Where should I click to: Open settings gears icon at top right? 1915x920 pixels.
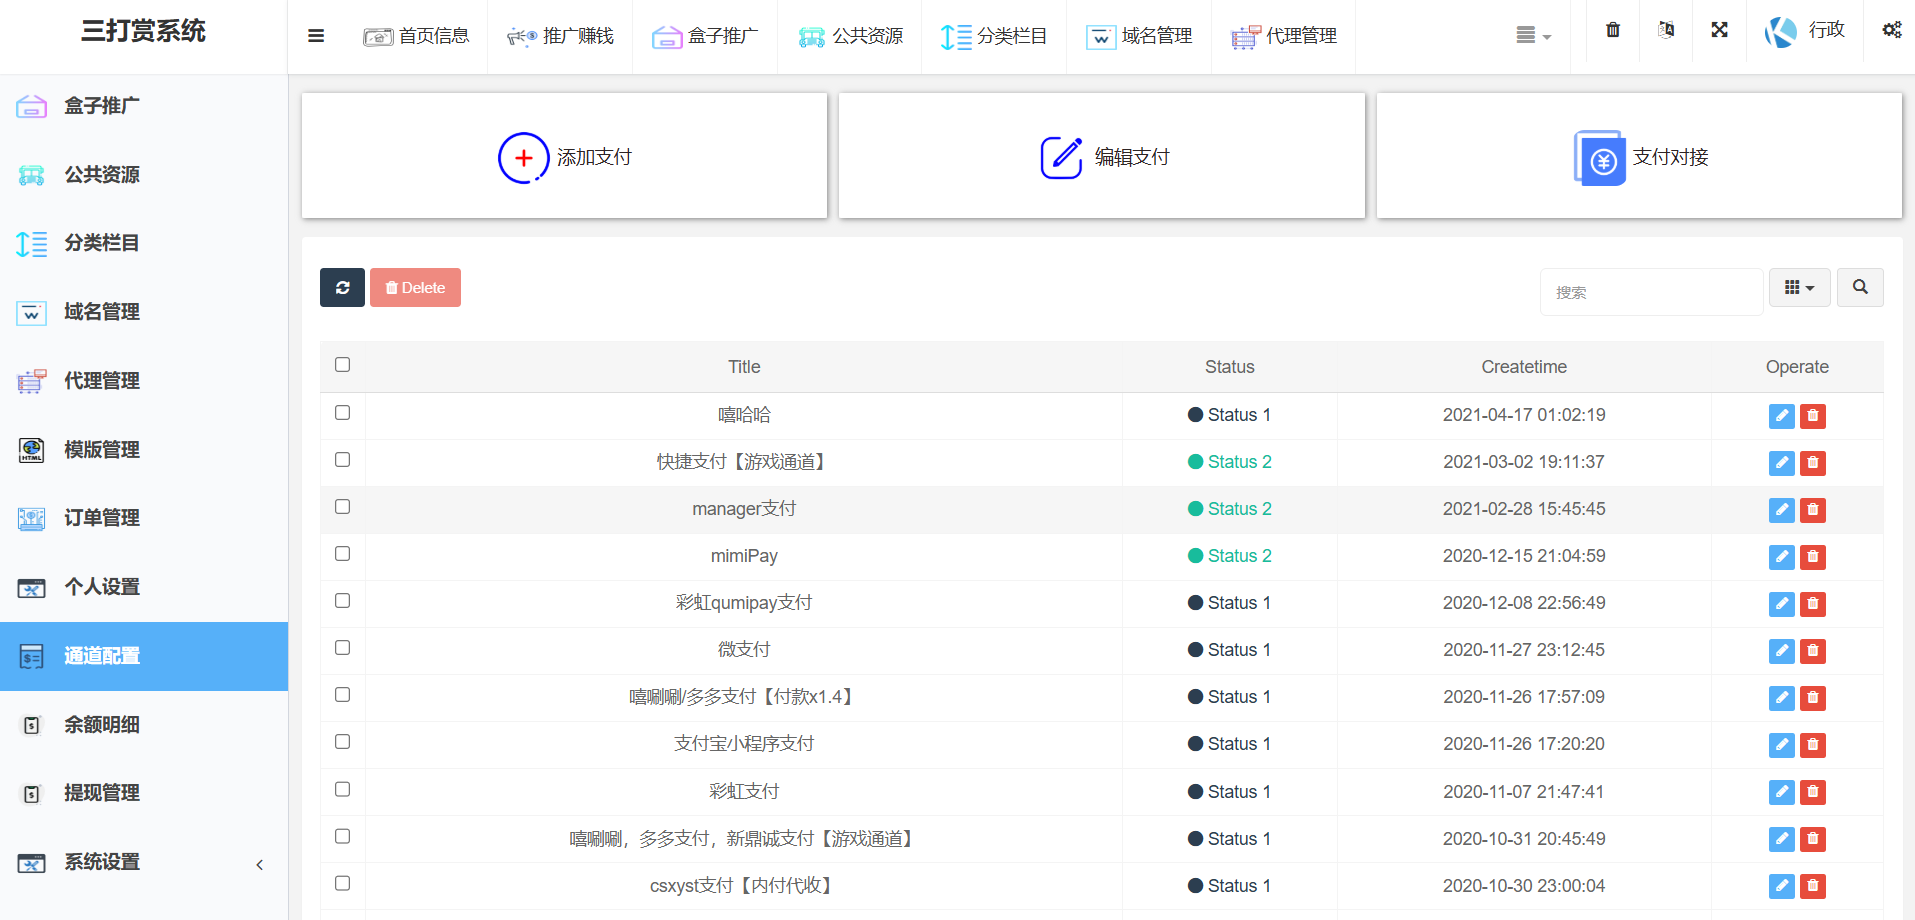[x=1891, y=30]
